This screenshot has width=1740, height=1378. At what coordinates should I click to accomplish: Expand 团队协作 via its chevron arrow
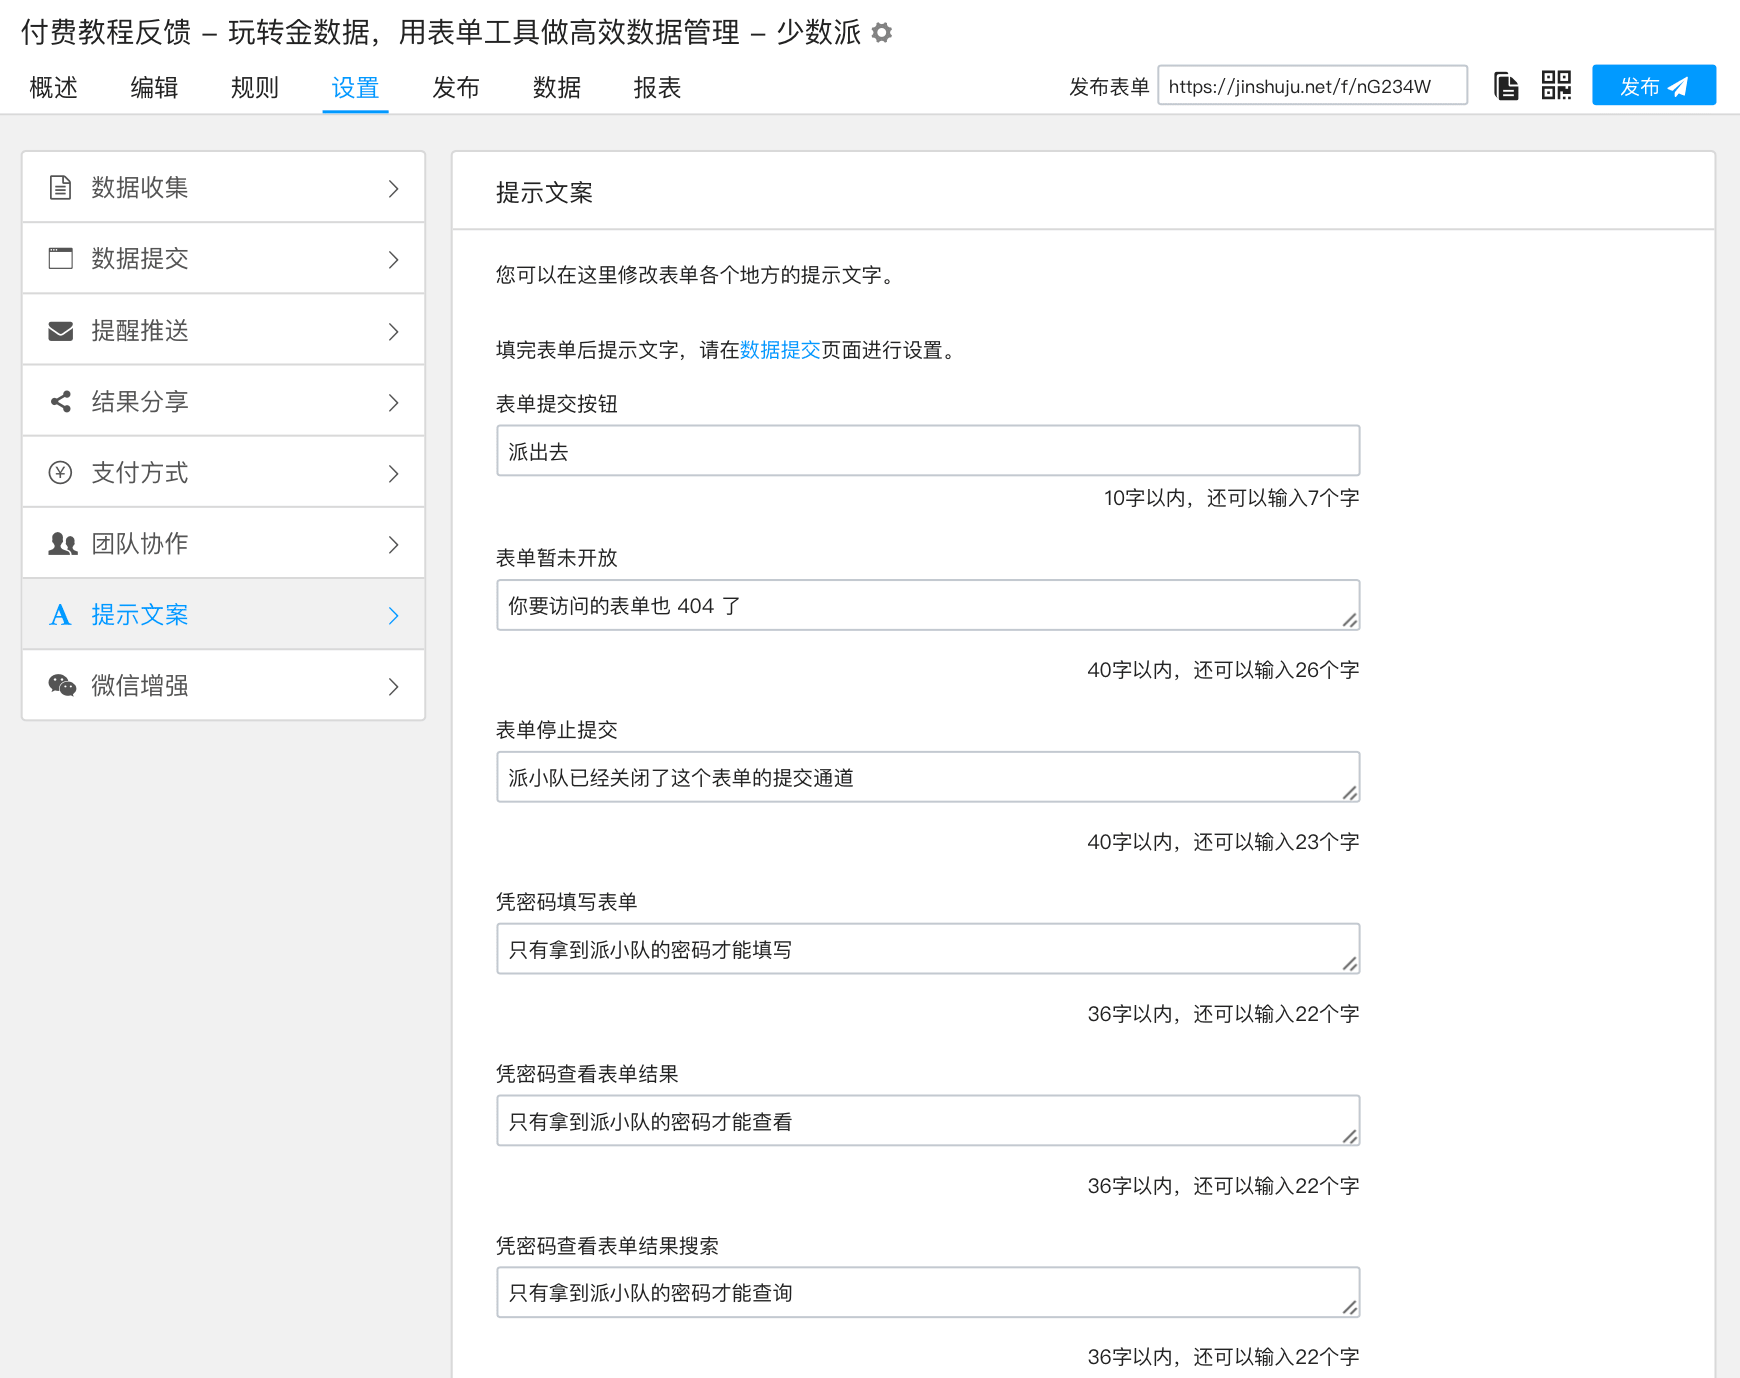pyautogui.click(x=393, y=545)
